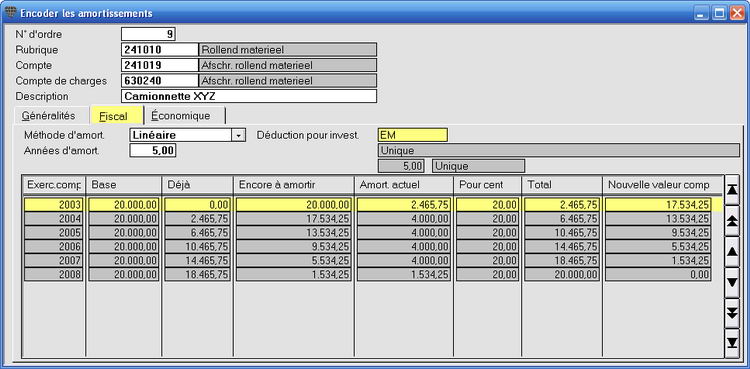750x369 pixels.
Task: Move up one row with single up arrow
Action: (732, 251)
